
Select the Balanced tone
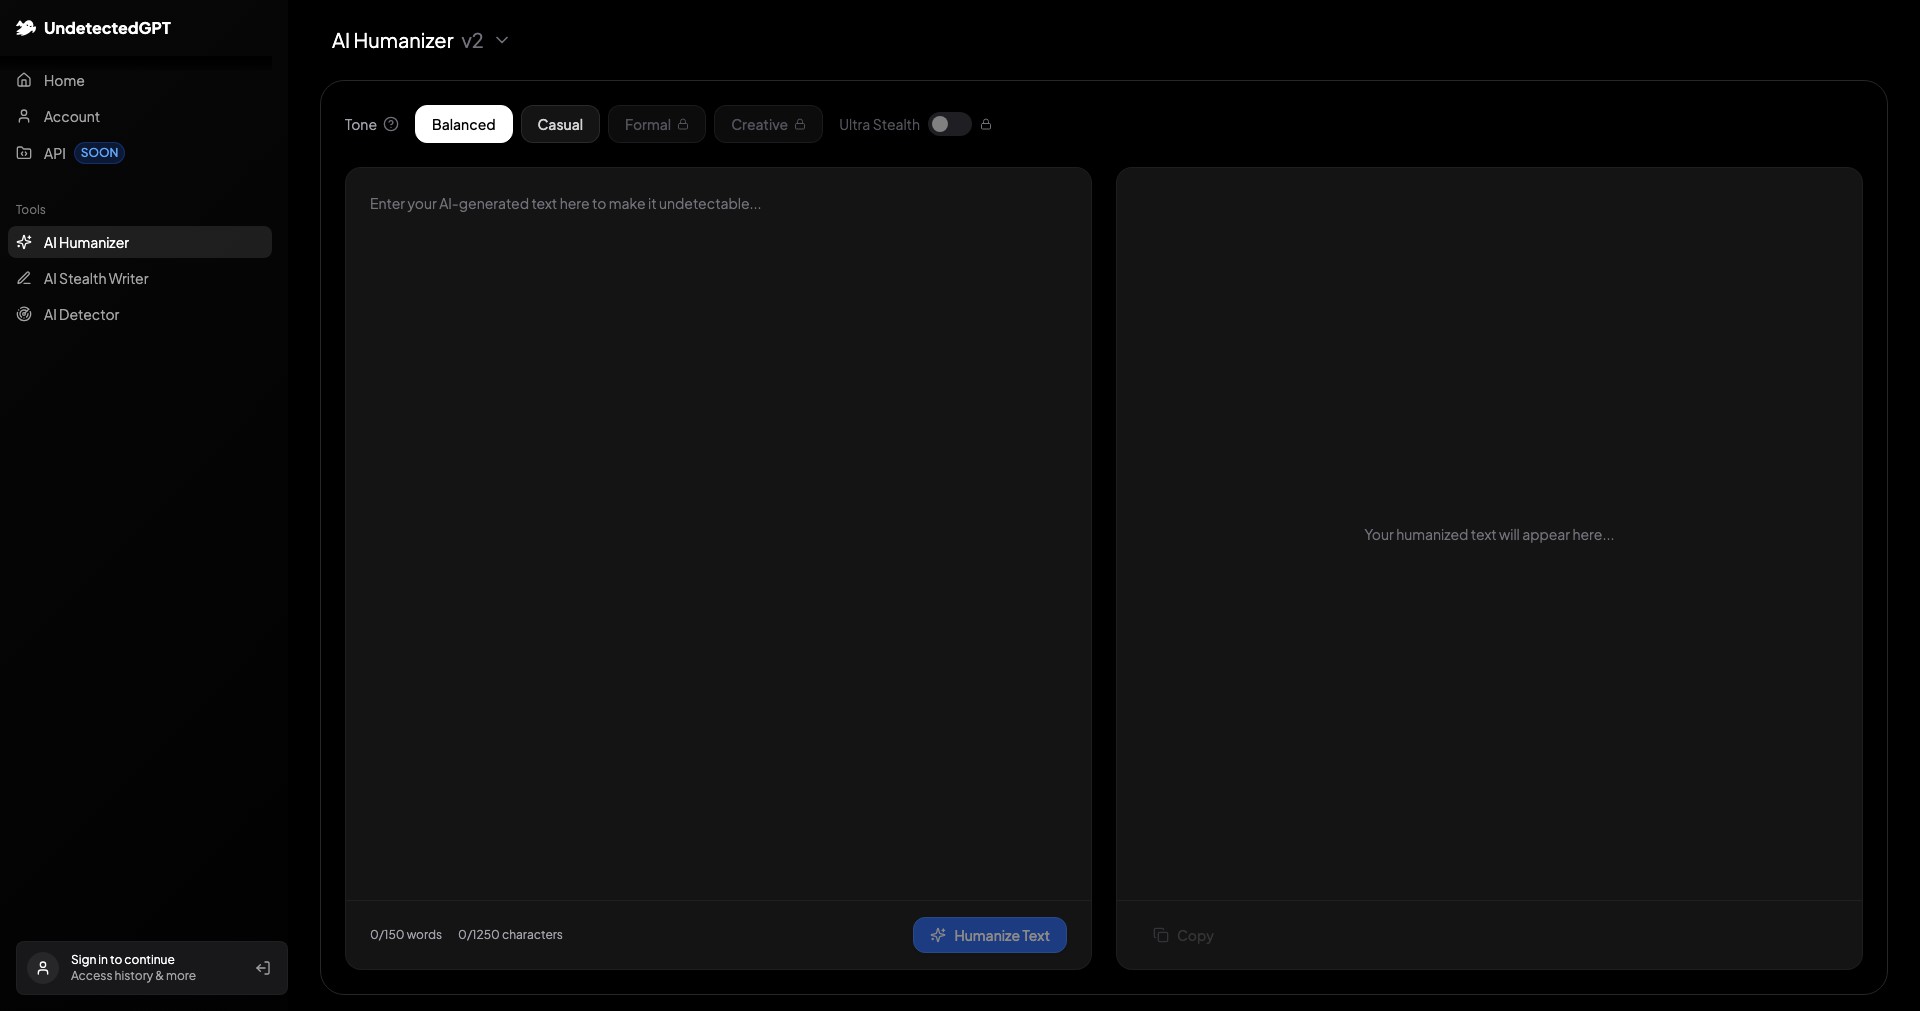[464, 124]
